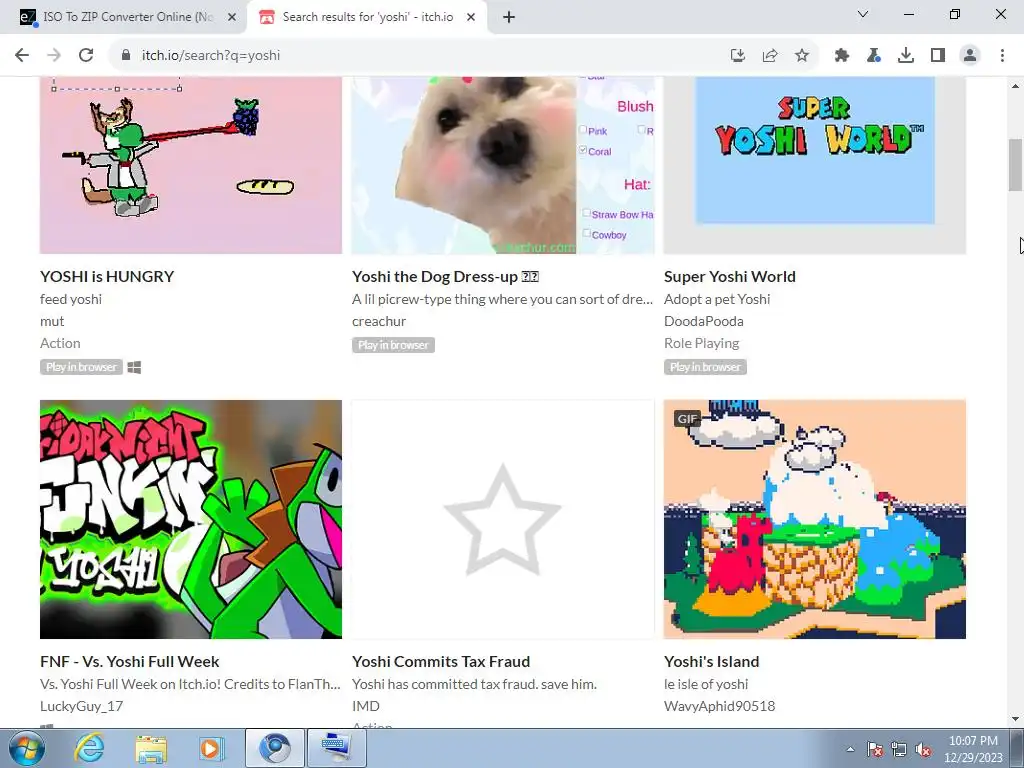Open Yoshi the Dog Dress-up title link
Viewport: 1024px width, 768px height.
(445, 276)
